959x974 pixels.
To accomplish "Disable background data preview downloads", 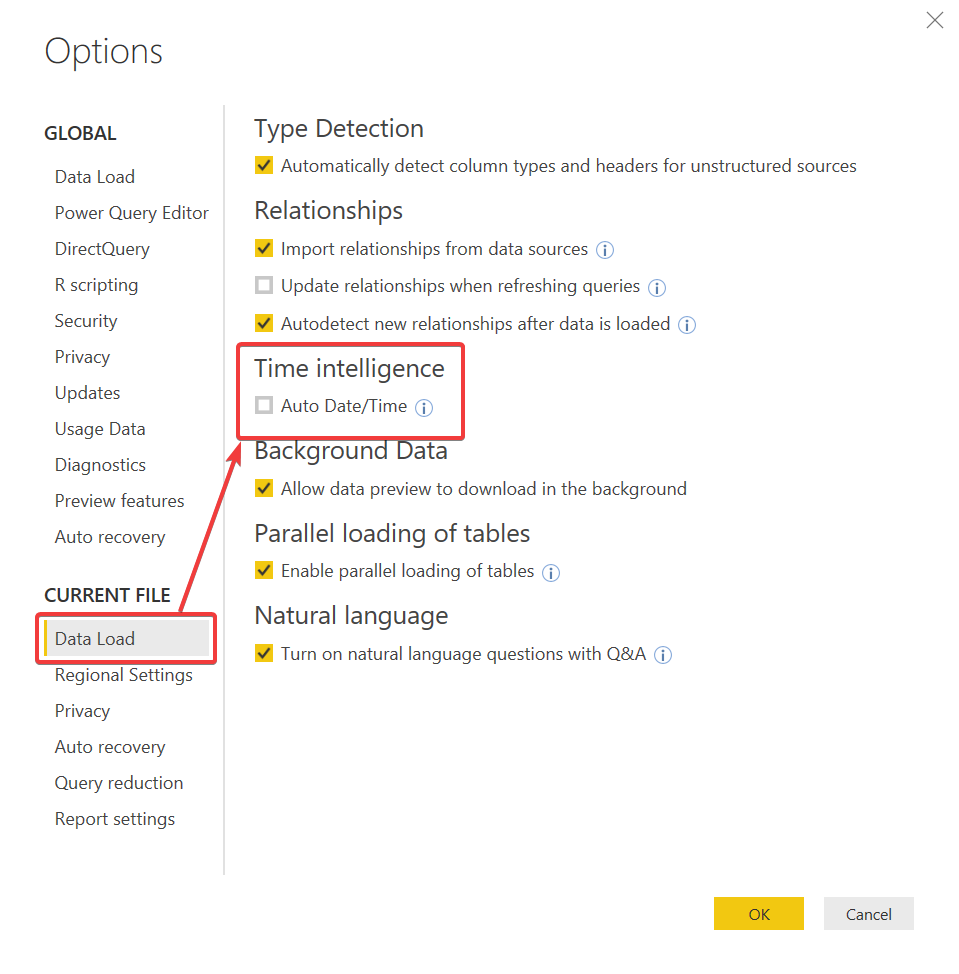I will pos(264,488).
